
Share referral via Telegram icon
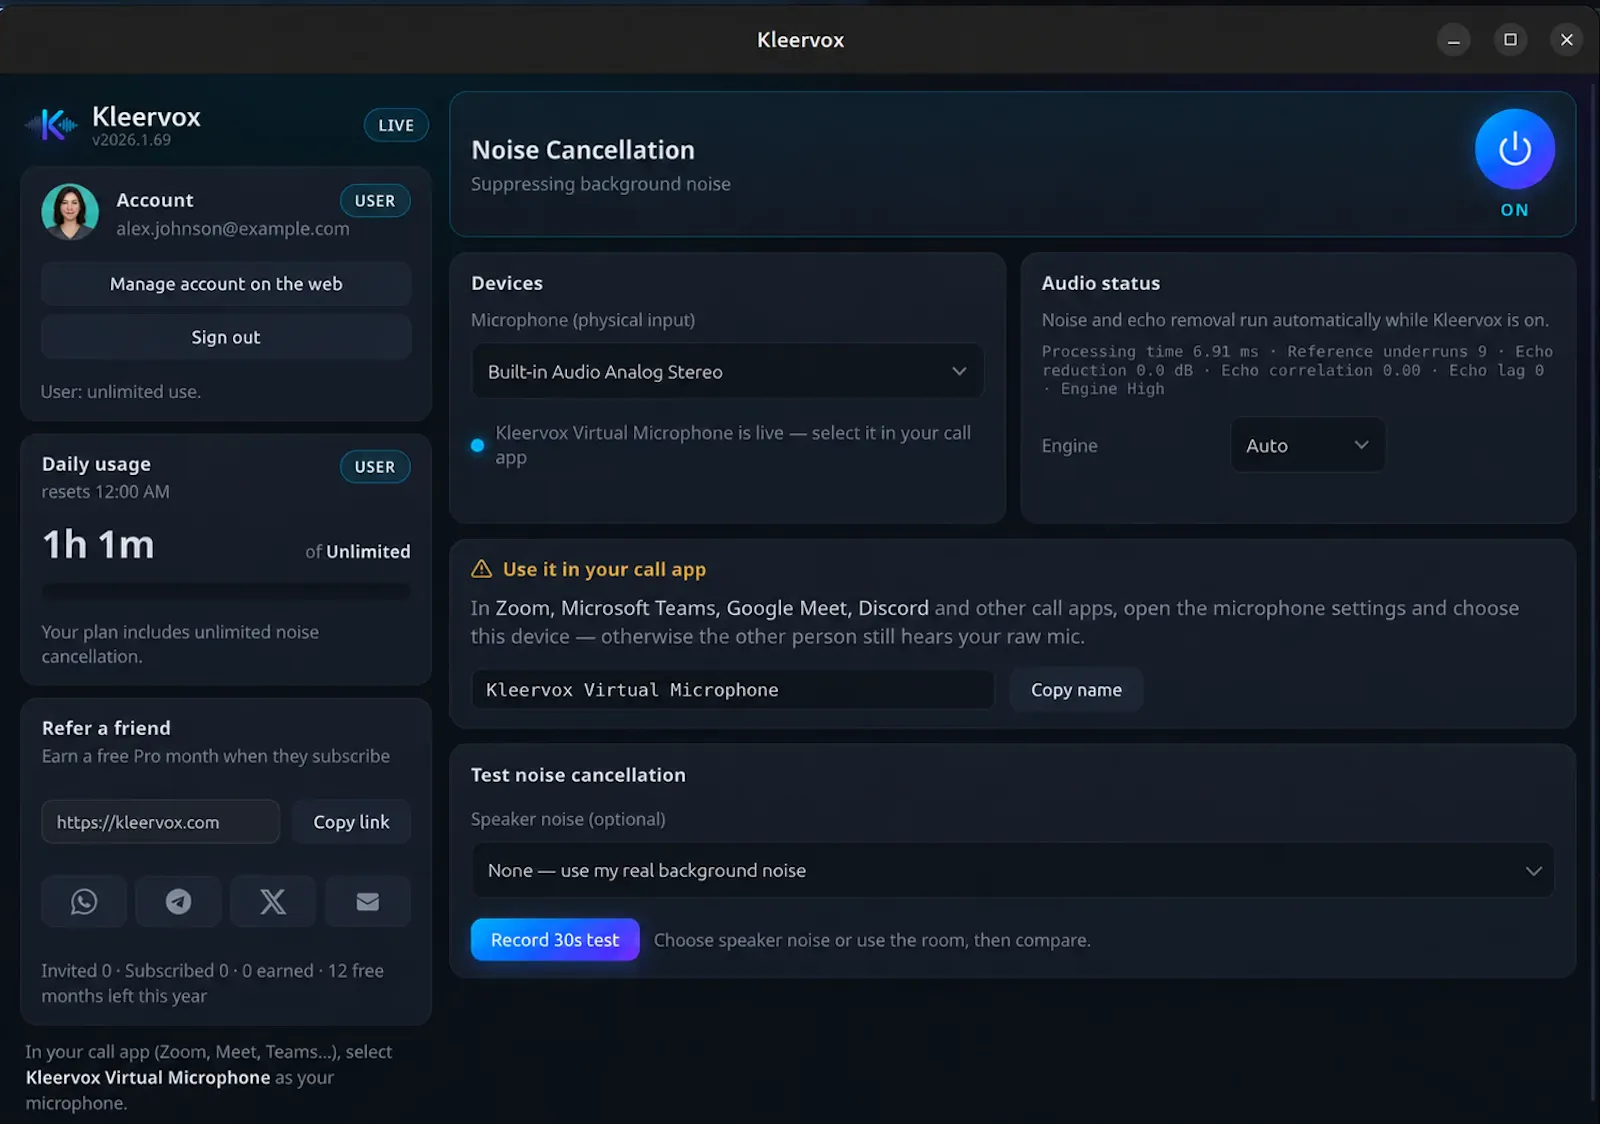(178, 901)
